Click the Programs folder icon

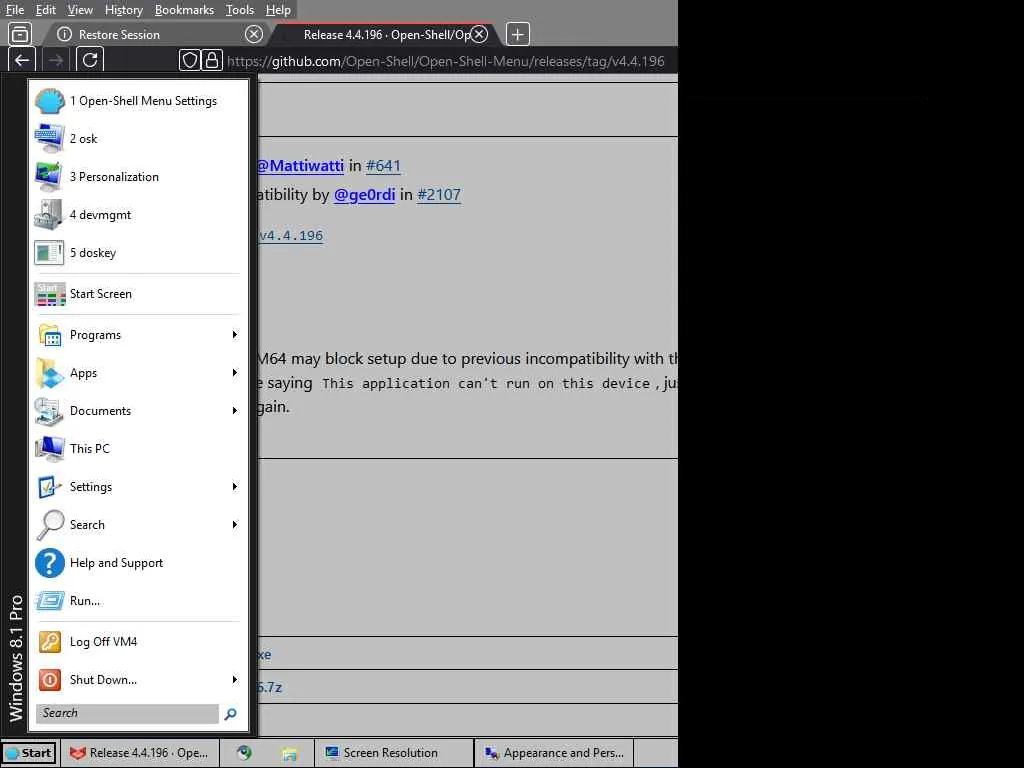[50, 335]
